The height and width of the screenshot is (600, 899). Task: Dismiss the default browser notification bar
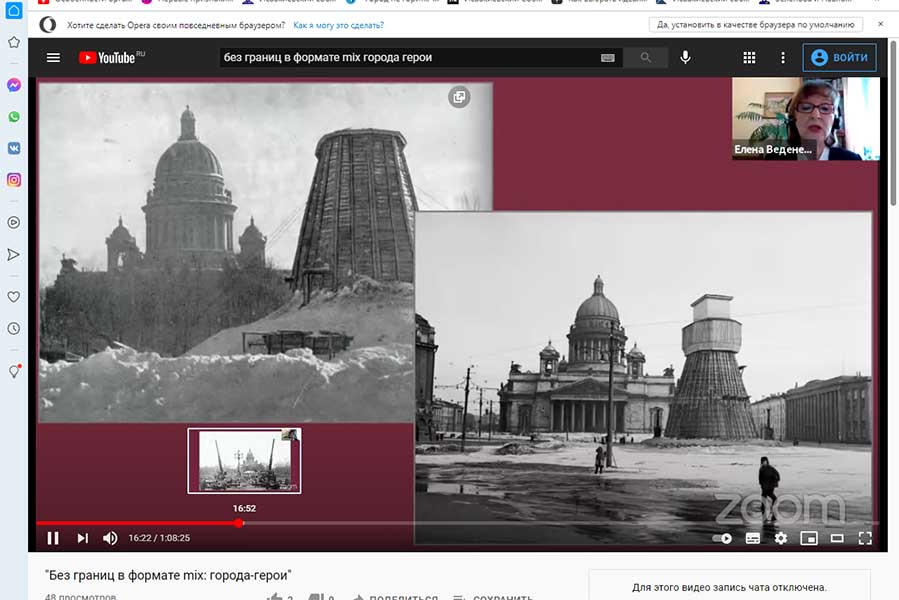point(881,24)
